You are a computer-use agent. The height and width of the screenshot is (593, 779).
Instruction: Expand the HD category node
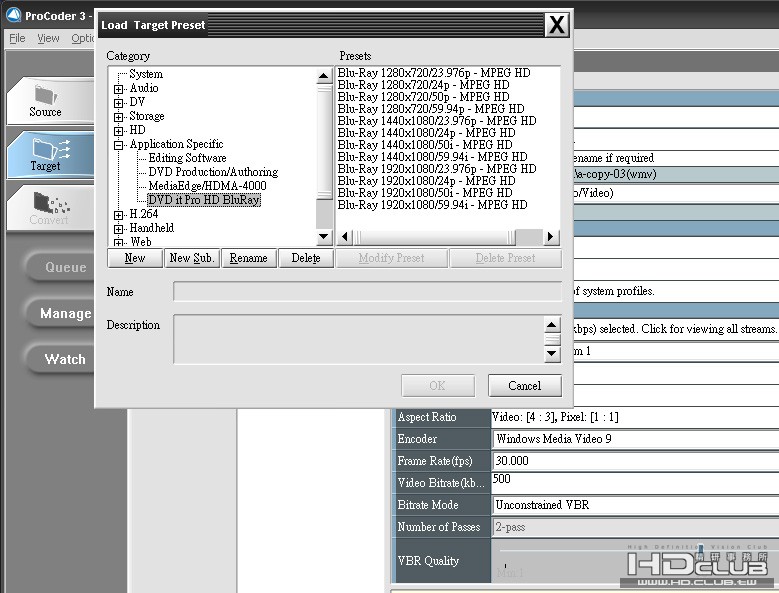[118, 131]
